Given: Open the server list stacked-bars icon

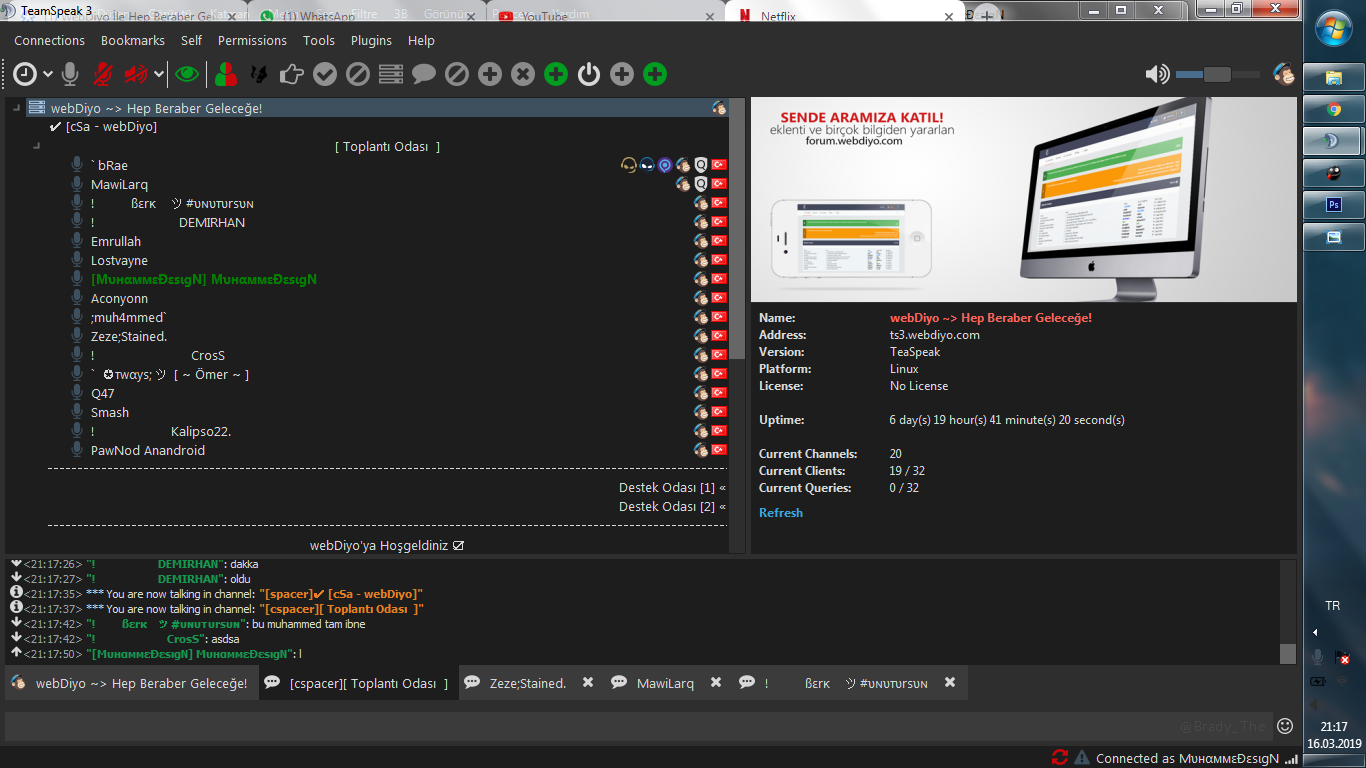Looking at the screenshot, I should coord(390,74).
